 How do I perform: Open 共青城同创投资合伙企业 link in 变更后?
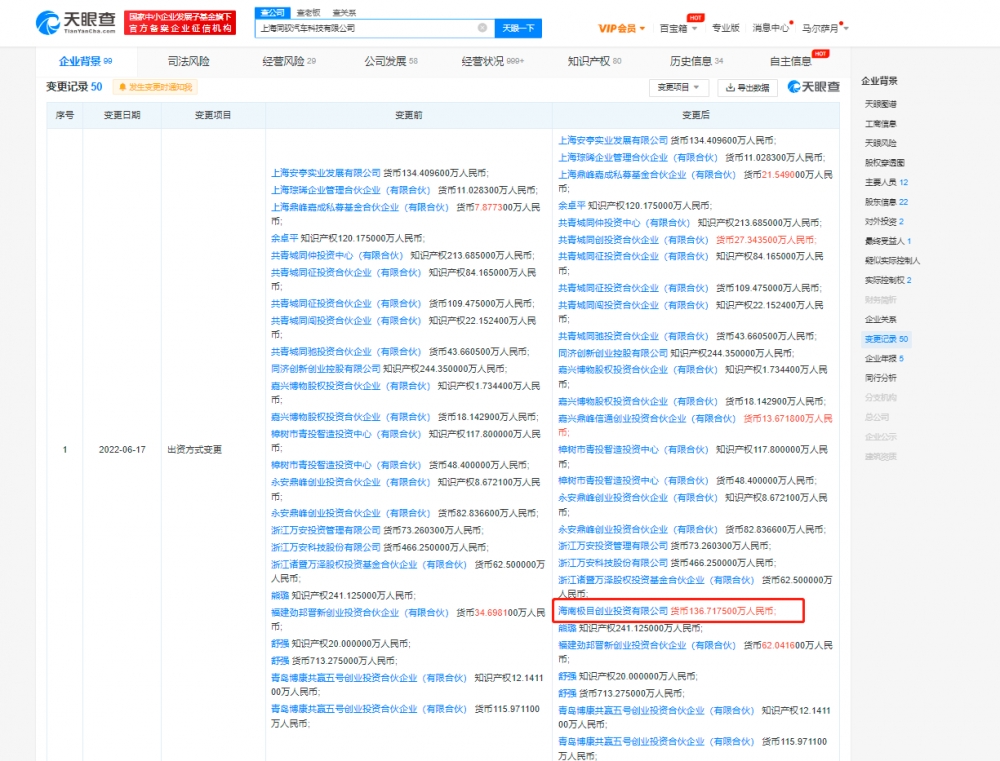click(x=633, y=240)
